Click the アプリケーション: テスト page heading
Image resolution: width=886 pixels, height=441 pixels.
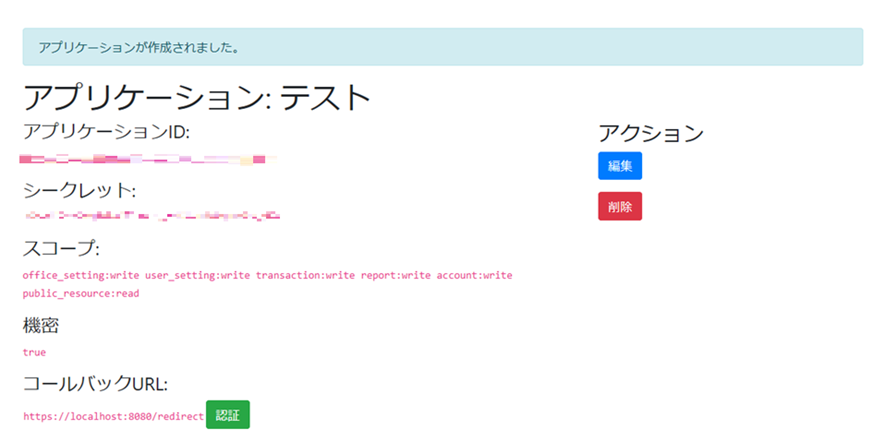(x=197, y=97)
